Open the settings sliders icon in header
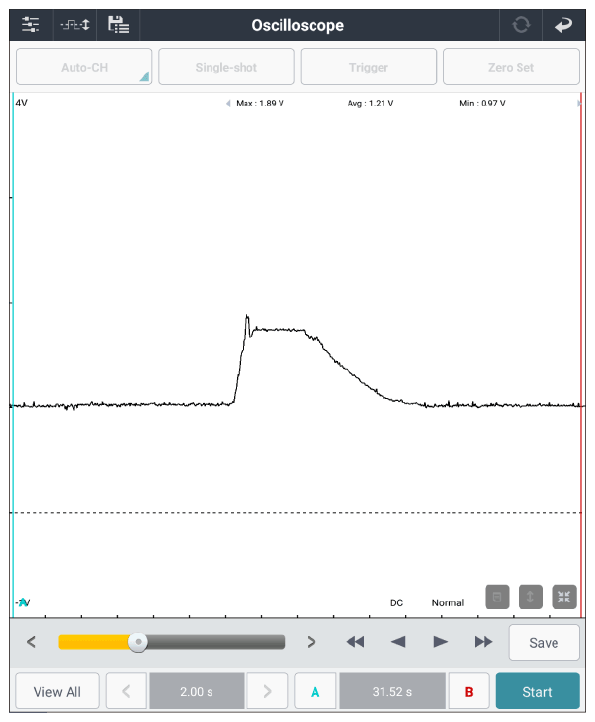595x722 pixels. pos(30,25)
